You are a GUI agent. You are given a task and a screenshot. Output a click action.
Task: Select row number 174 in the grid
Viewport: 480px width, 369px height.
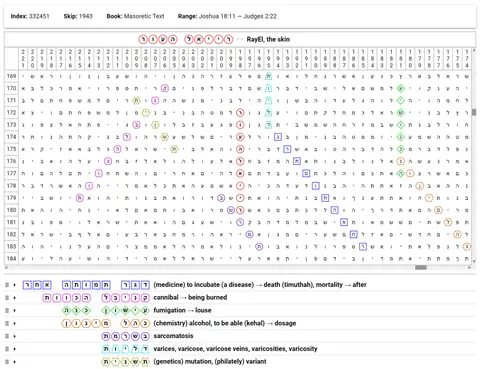pos(11,137)
